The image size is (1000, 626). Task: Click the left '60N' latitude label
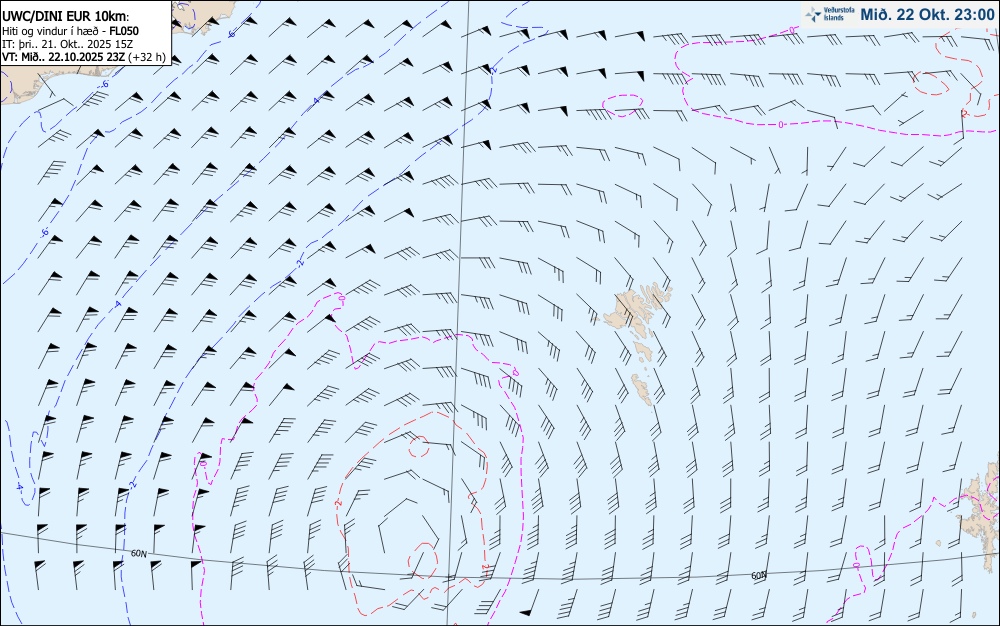pos(138,554)
